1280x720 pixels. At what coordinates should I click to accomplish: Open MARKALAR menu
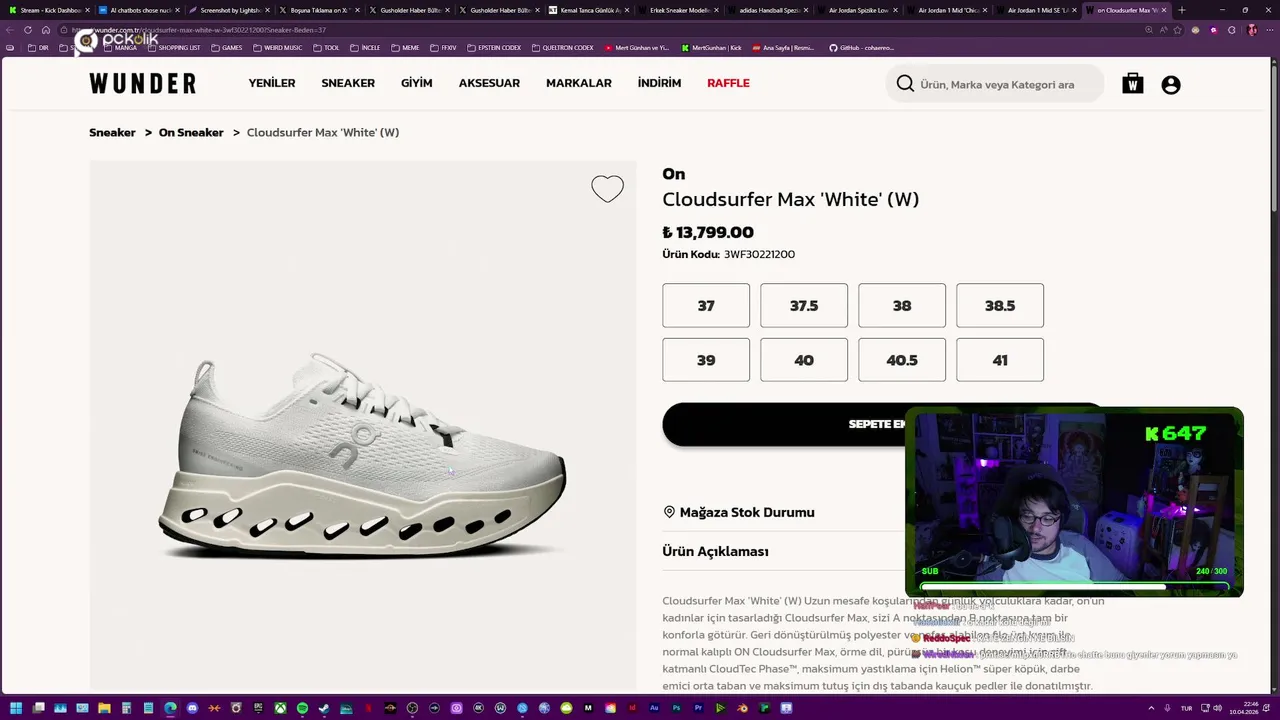coord(579,83)
